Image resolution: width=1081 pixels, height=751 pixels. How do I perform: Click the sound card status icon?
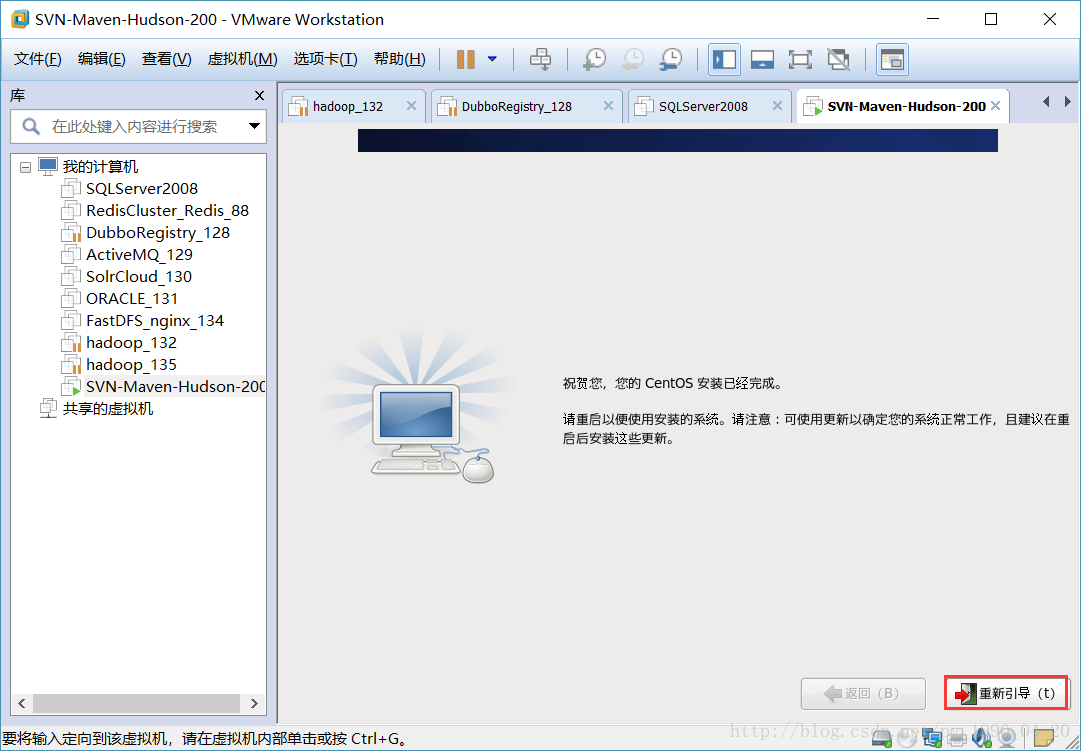pyautogui.click(x=982, y=739)
